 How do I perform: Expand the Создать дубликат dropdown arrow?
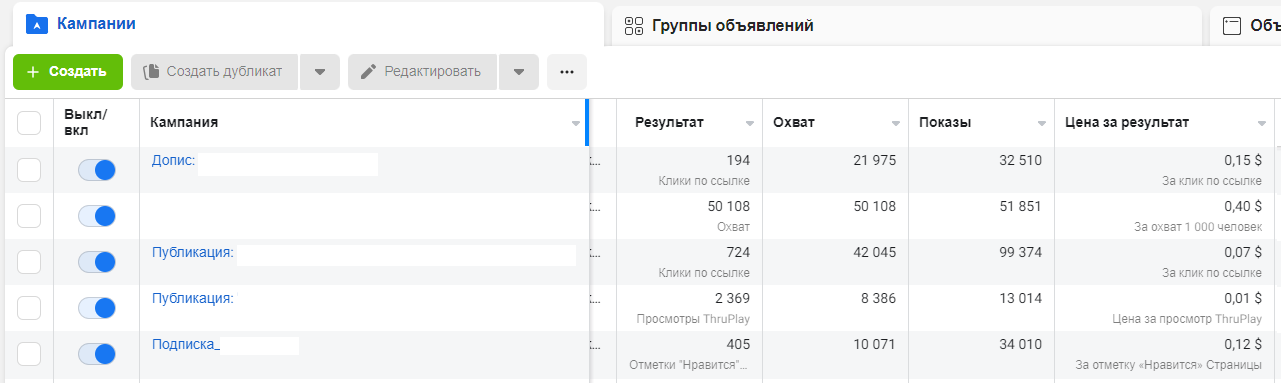coord(320,72)
